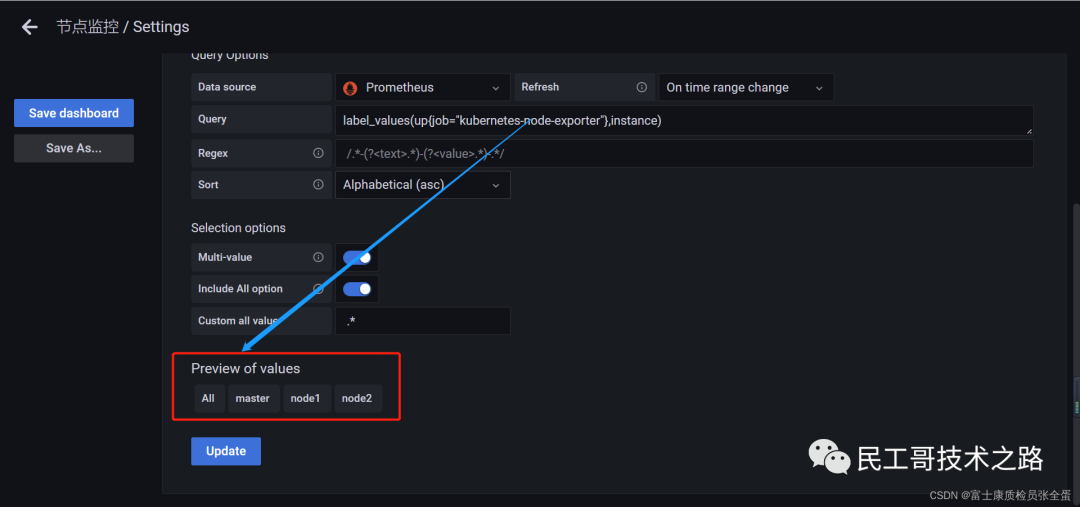Click the Prometheus flame data source icon
Viewport: 1080px width, 507px height.
pyautogui.click(x=351, y=87)
